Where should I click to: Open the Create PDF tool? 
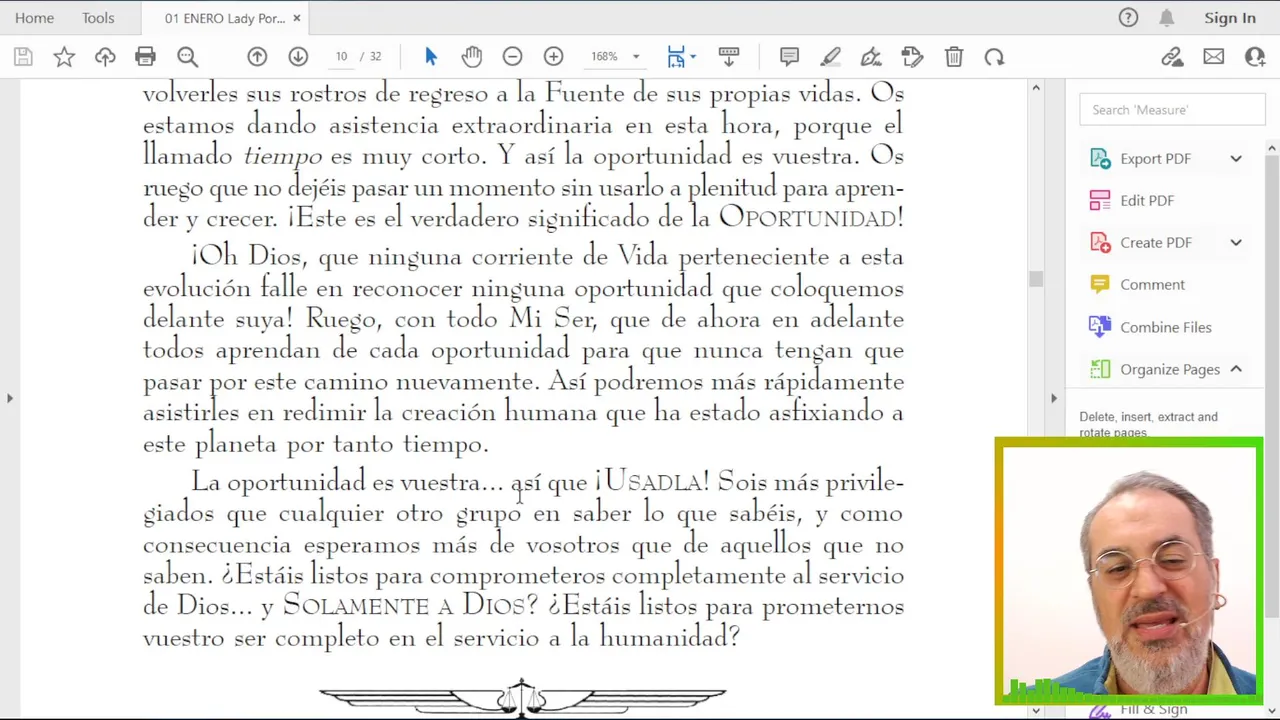point(1156,243)
